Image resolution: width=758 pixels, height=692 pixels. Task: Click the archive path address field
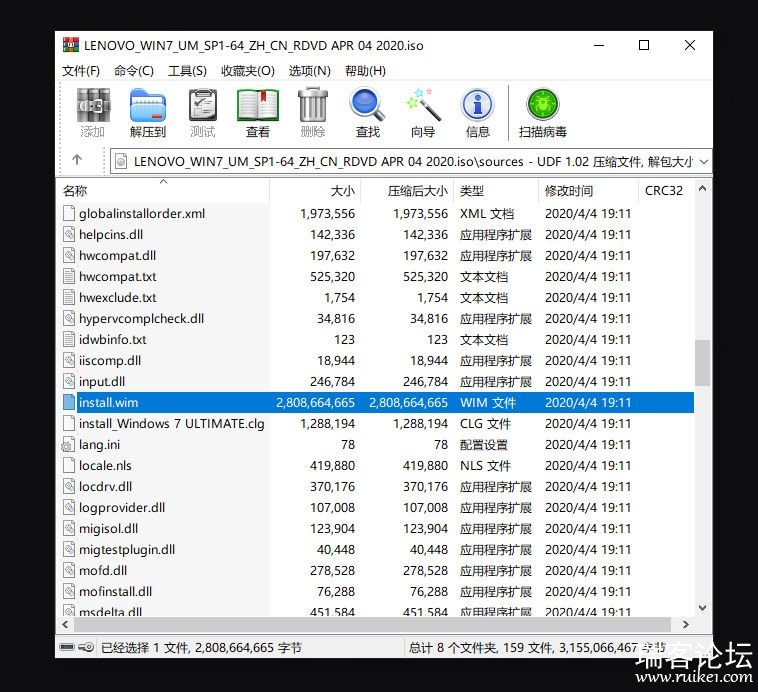[x=411, y=161]
